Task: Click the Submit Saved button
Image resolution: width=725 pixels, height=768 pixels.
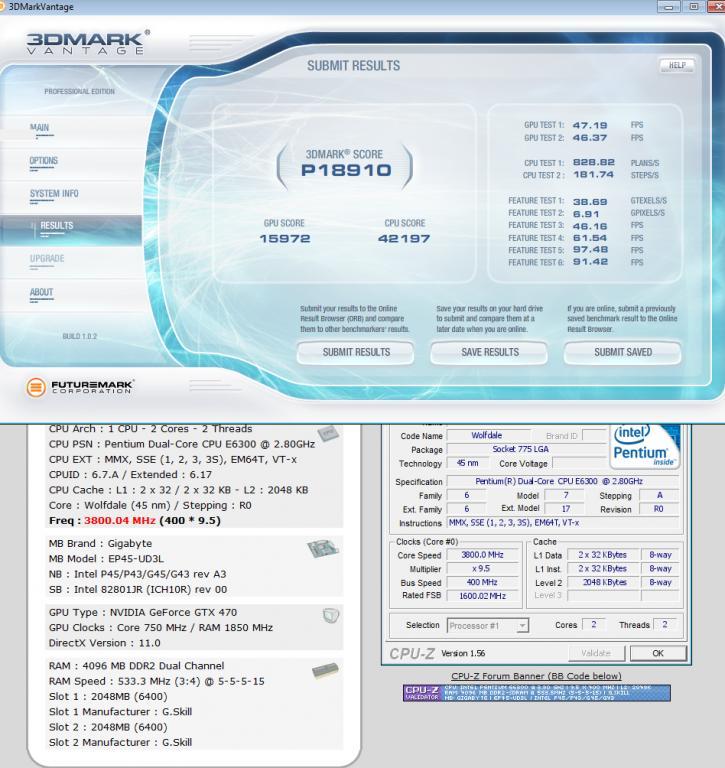Action: 623,352
